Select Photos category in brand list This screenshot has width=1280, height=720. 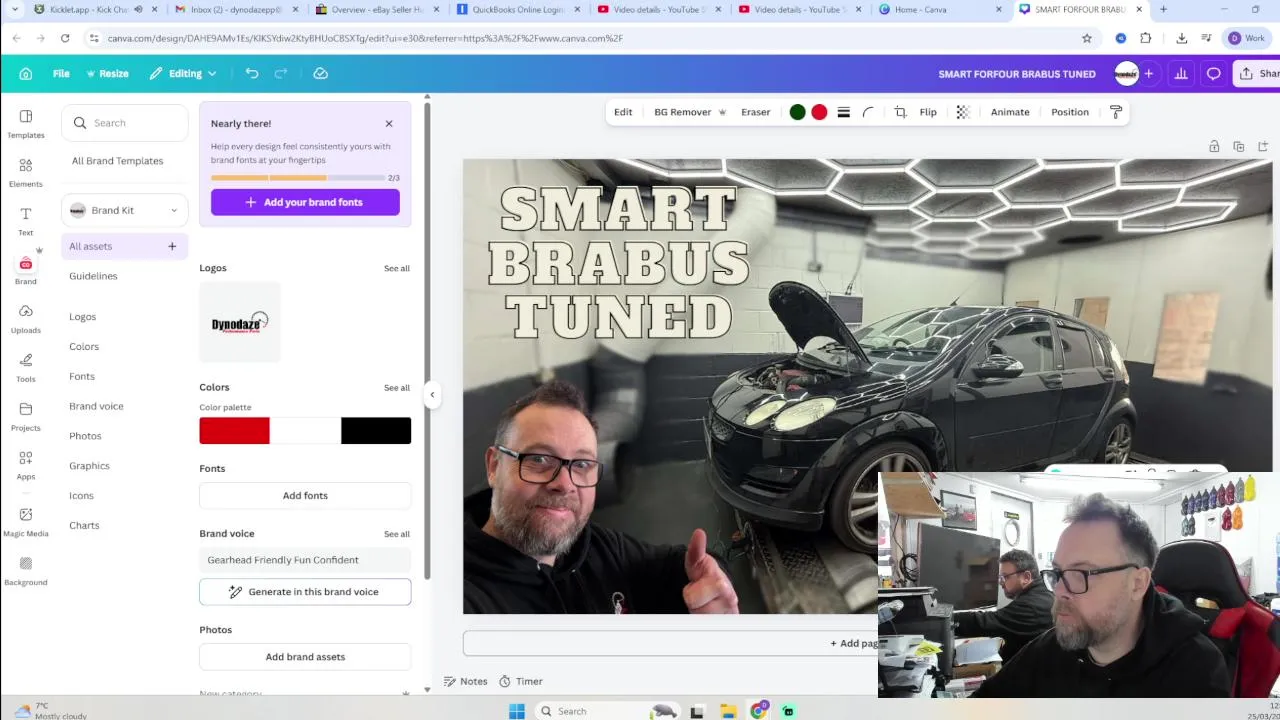click(85, 436)
